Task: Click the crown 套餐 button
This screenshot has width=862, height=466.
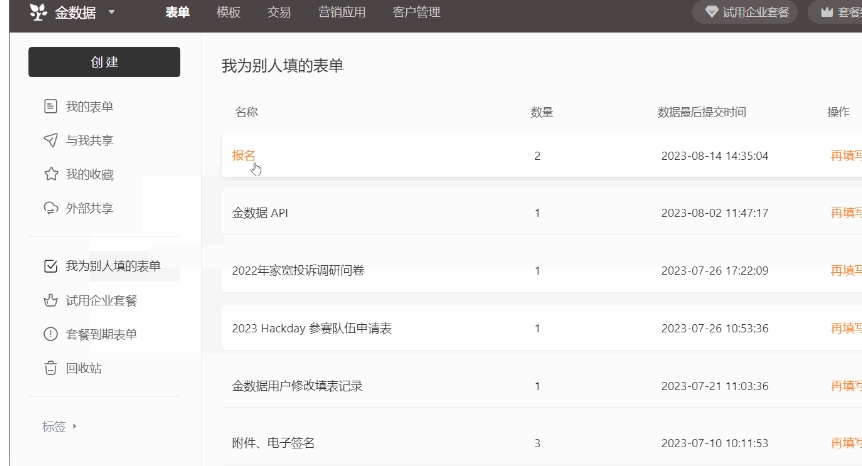Action: point(836,12)
